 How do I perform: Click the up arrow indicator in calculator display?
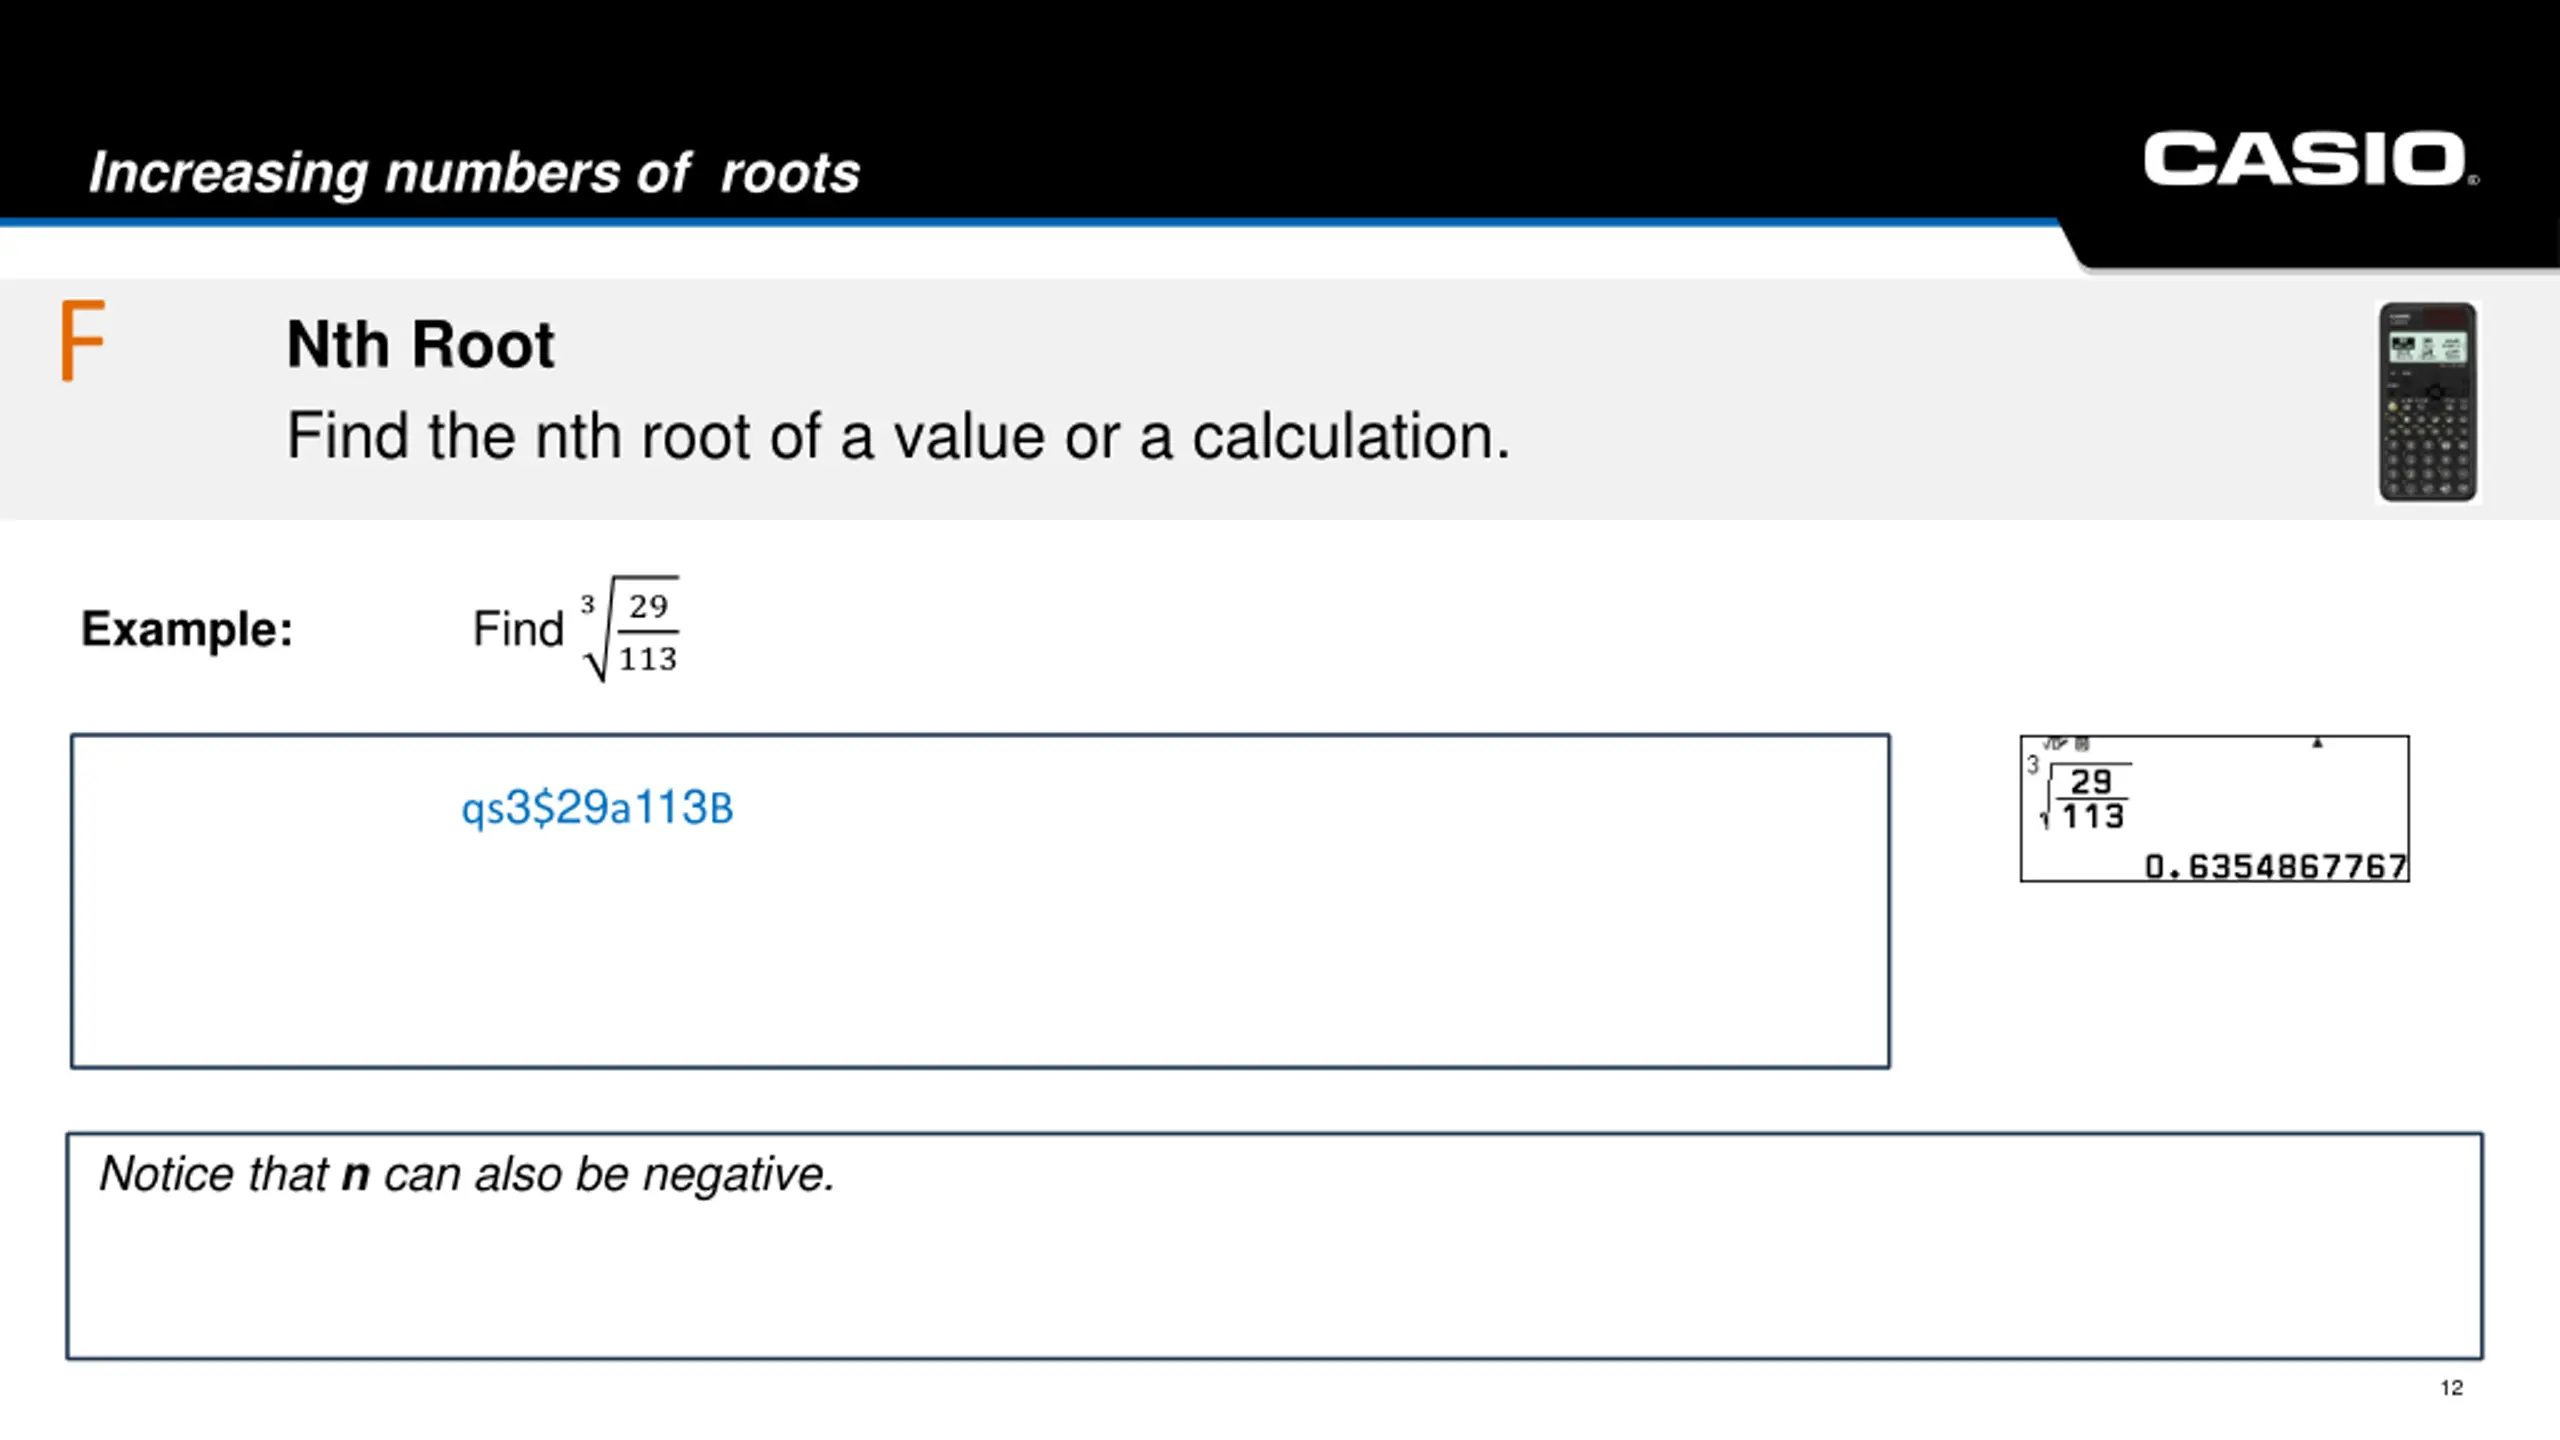click(2317, 743)
